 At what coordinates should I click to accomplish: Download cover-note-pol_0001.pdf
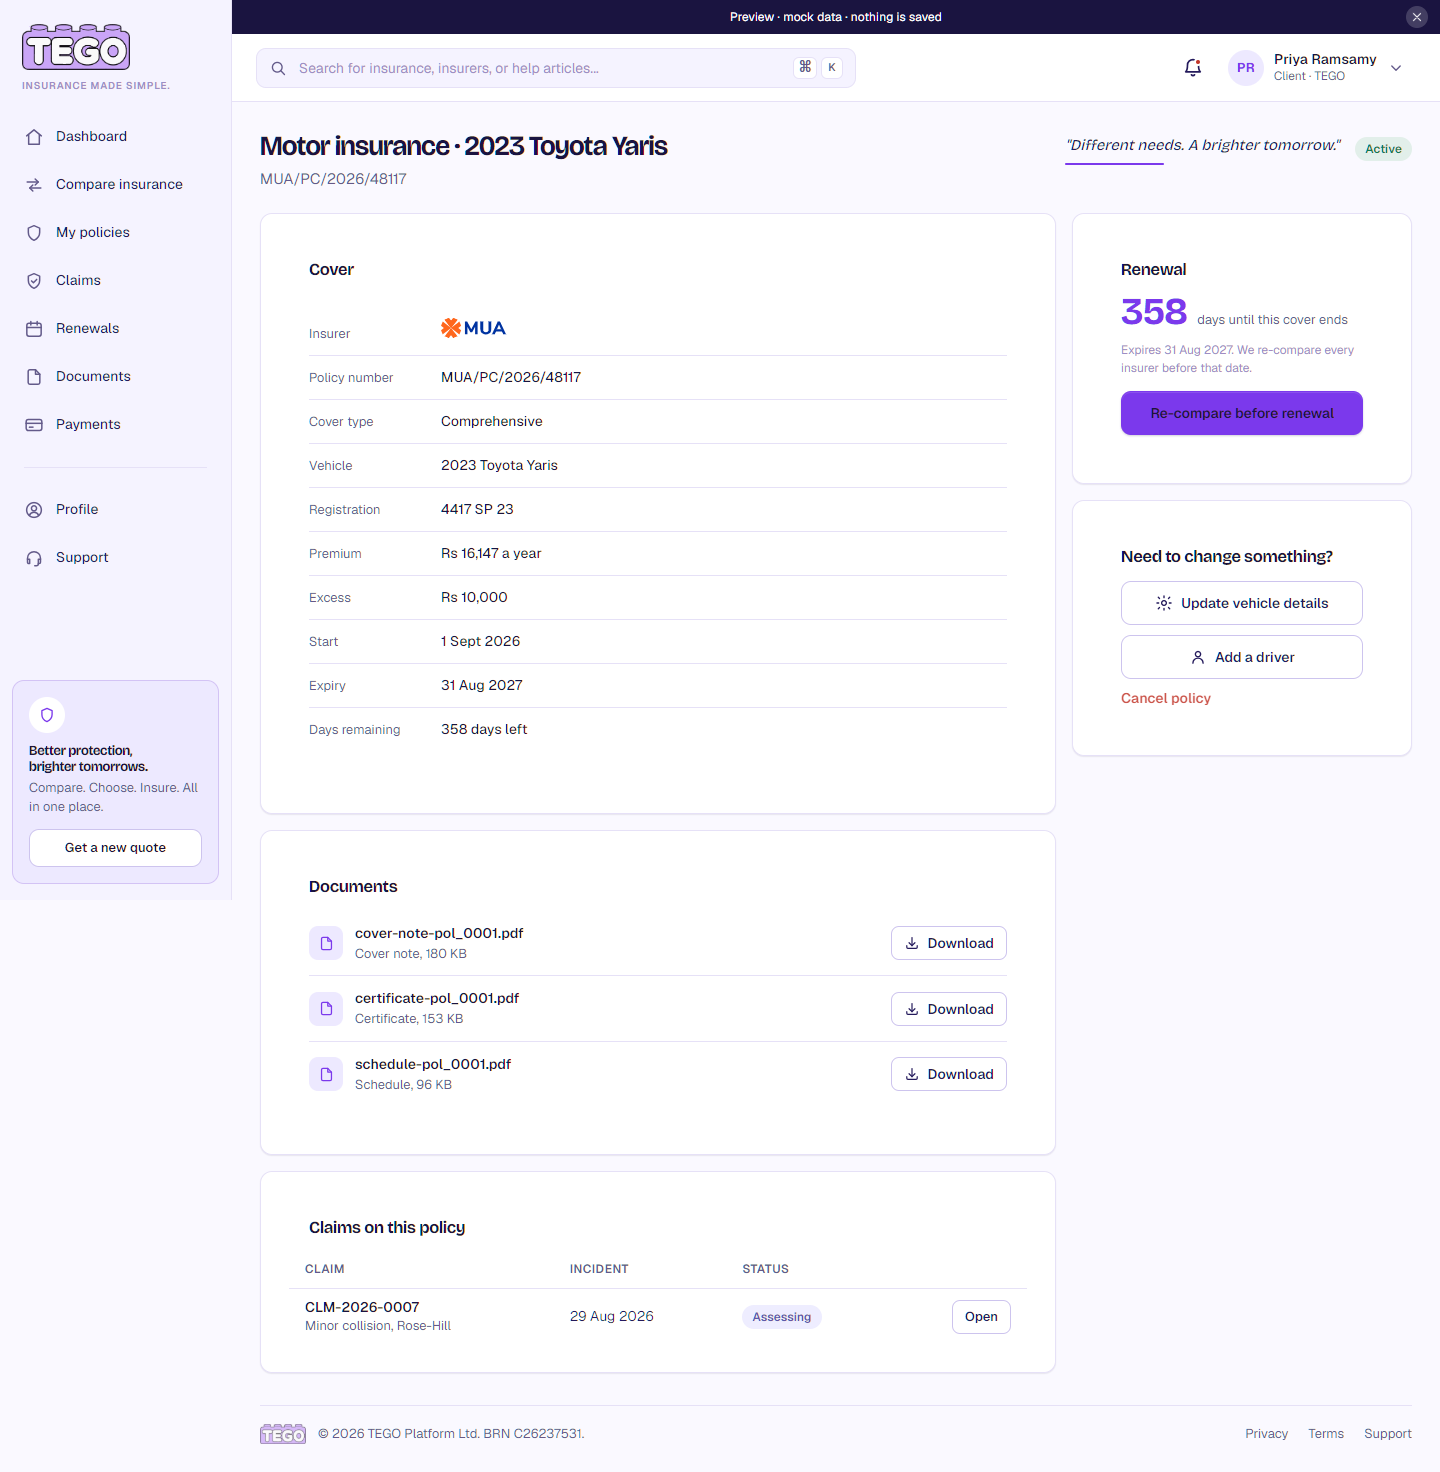[949, 943]
